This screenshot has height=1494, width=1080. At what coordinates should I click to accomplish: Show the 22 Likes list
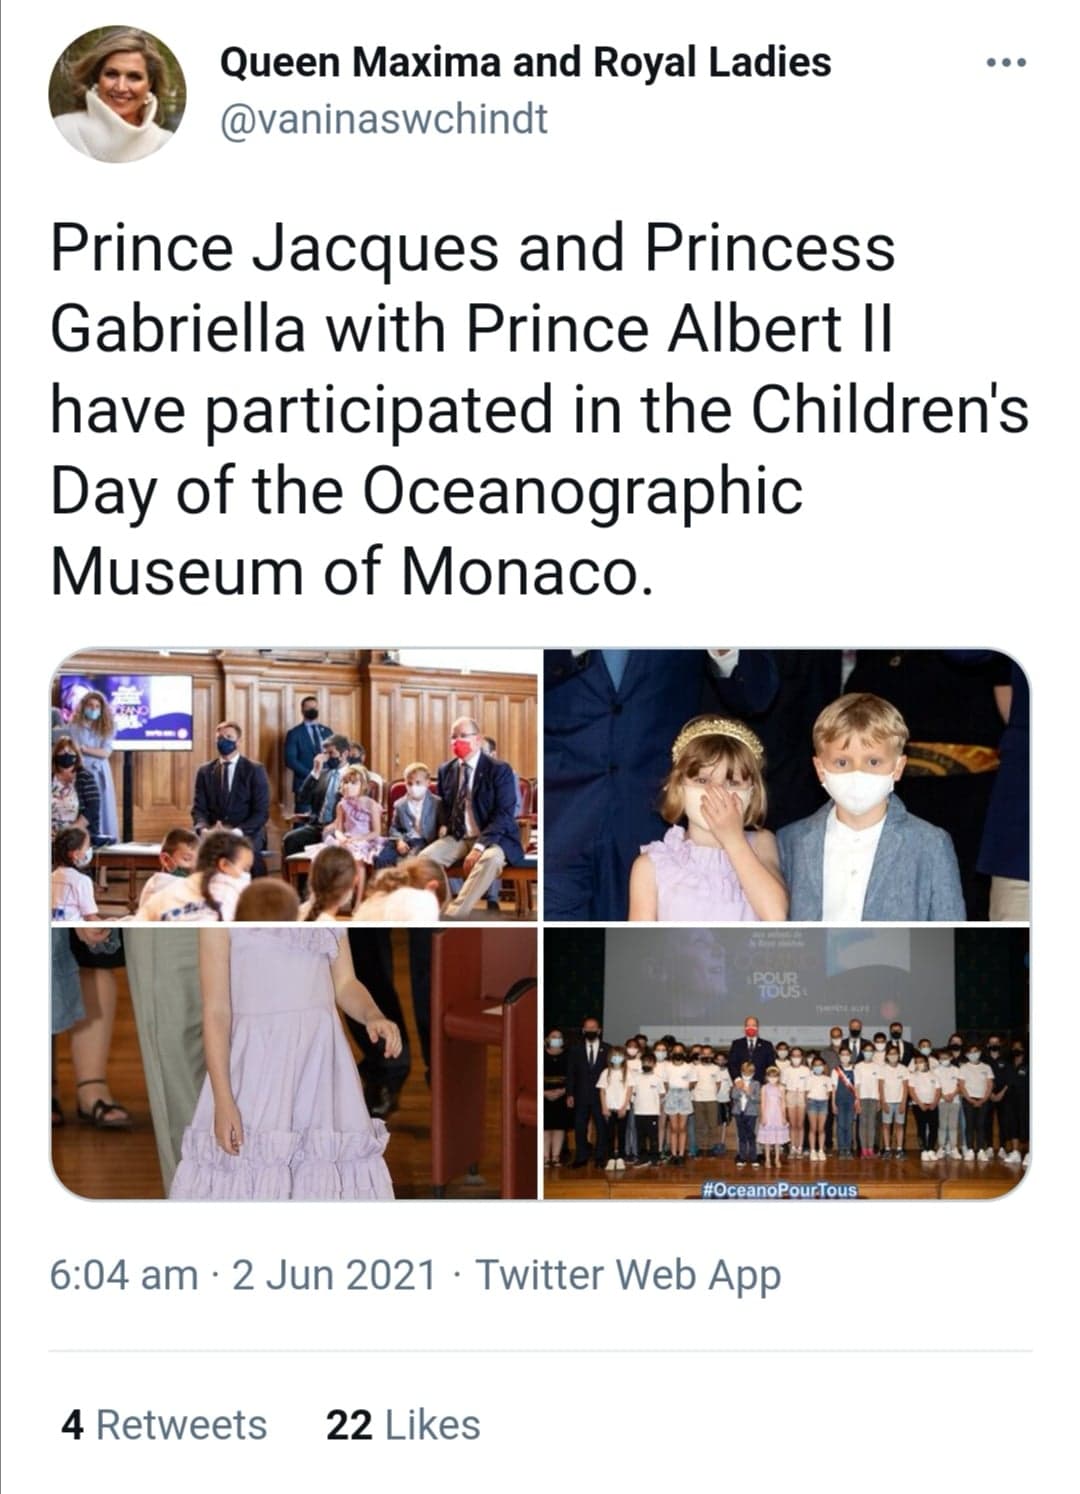403,1425
